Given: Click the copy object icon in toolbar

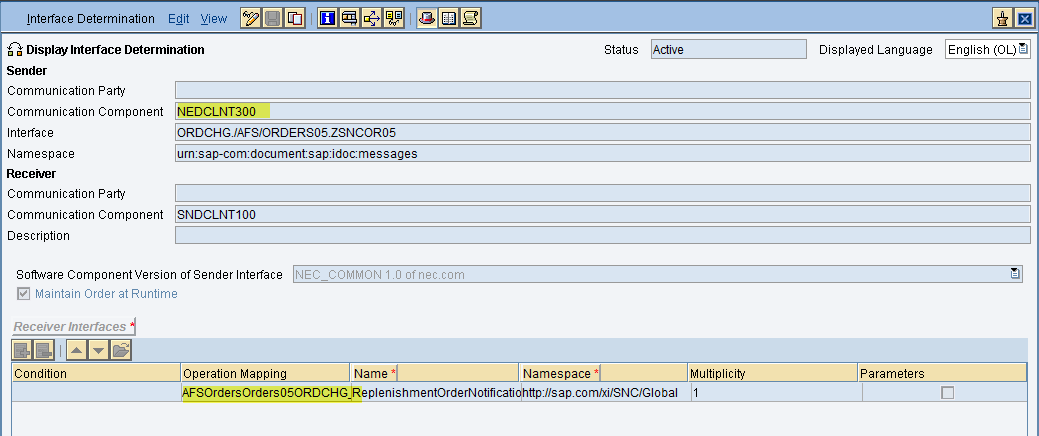Looking at the screenshot, I should (295, 18).
